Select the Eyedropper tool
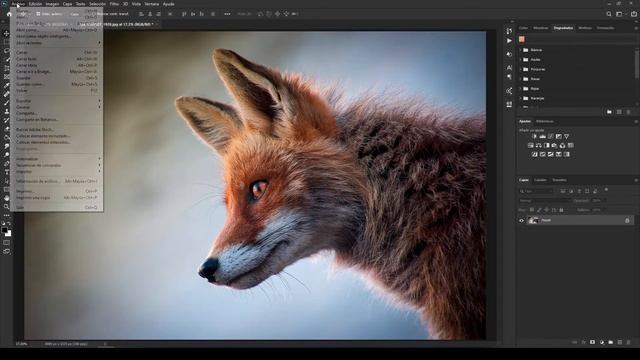The image size is (640, 360). (7, 85)
